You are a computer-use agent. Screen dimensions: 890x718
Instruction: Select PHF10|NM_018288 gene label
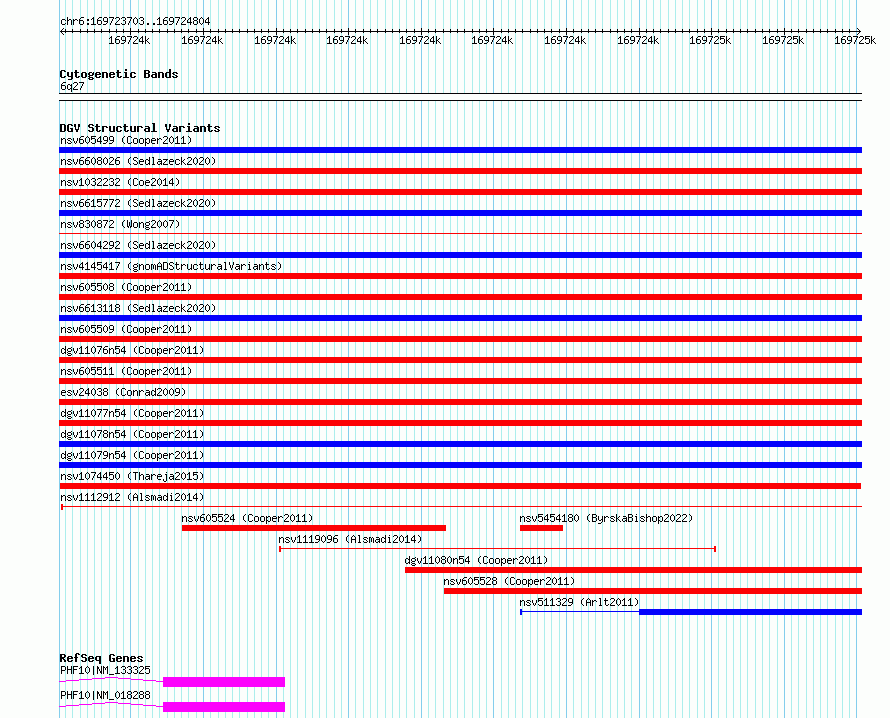(x=105, y=695)
